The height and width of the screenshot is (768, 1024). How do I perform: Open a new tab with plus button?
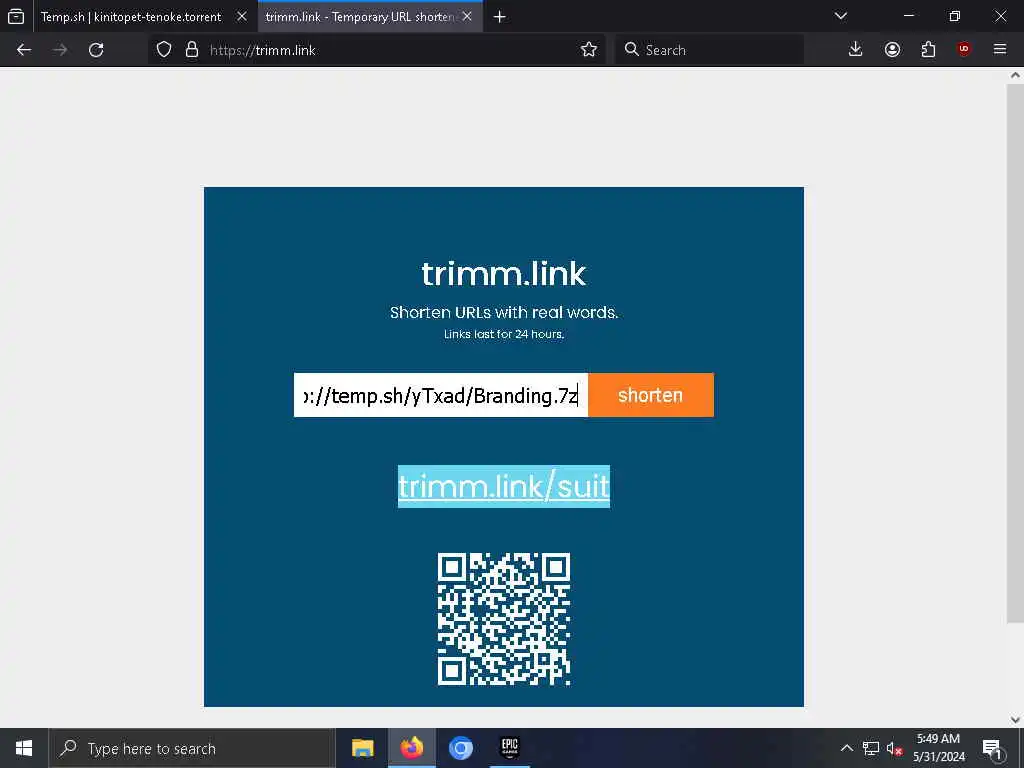500,17
